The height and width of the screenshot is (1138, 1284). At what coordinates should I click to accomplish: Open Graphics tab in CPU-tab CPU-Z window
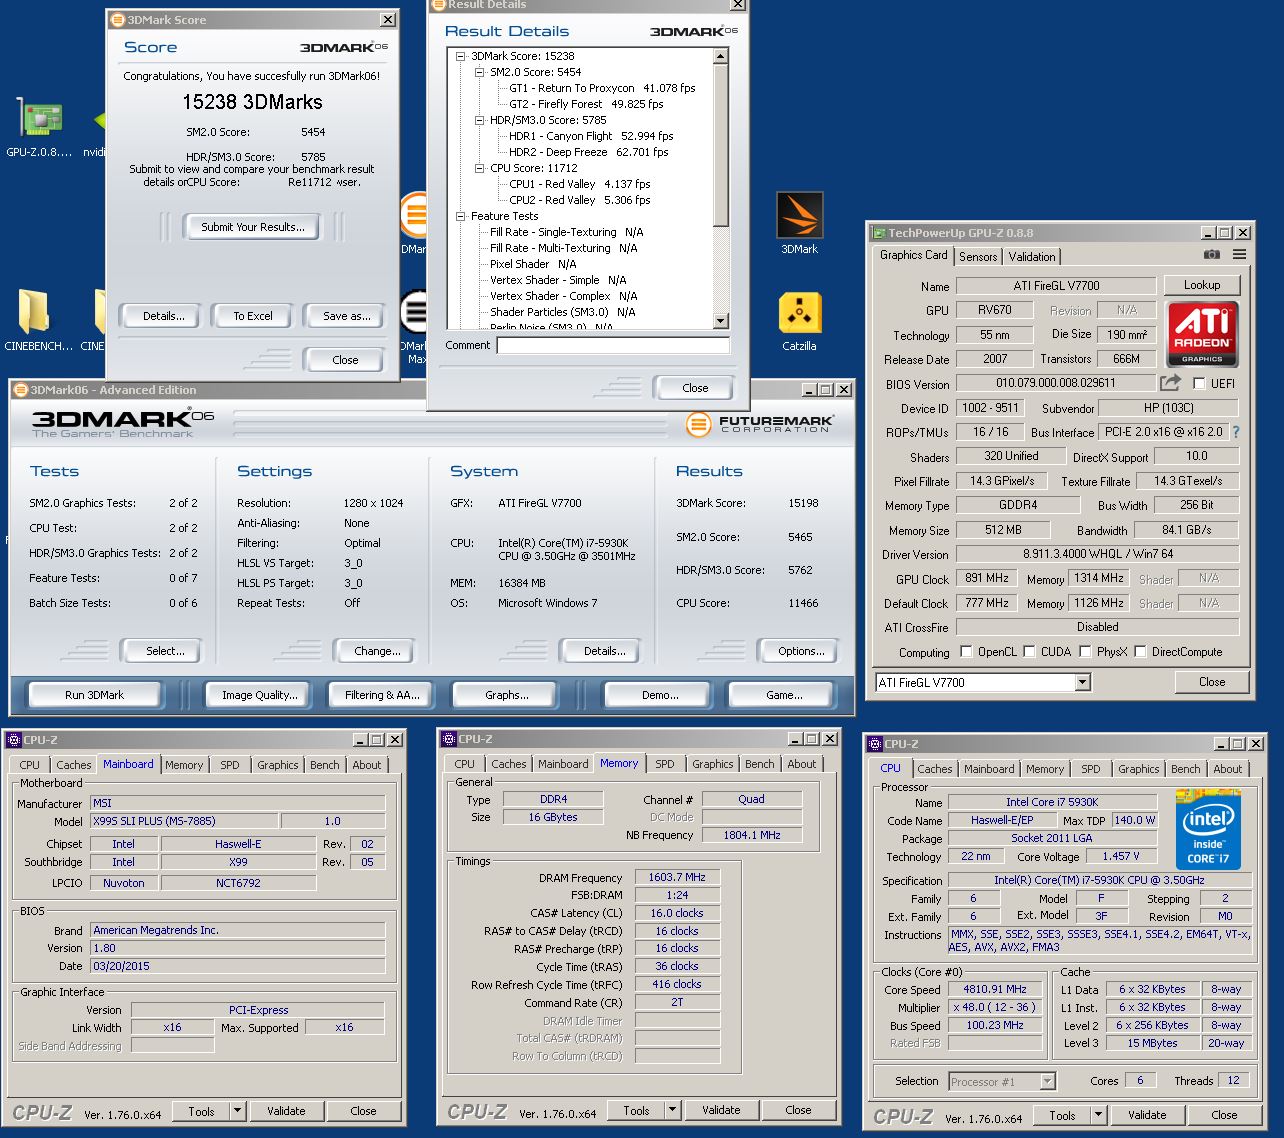click(x=1138, y=769)
